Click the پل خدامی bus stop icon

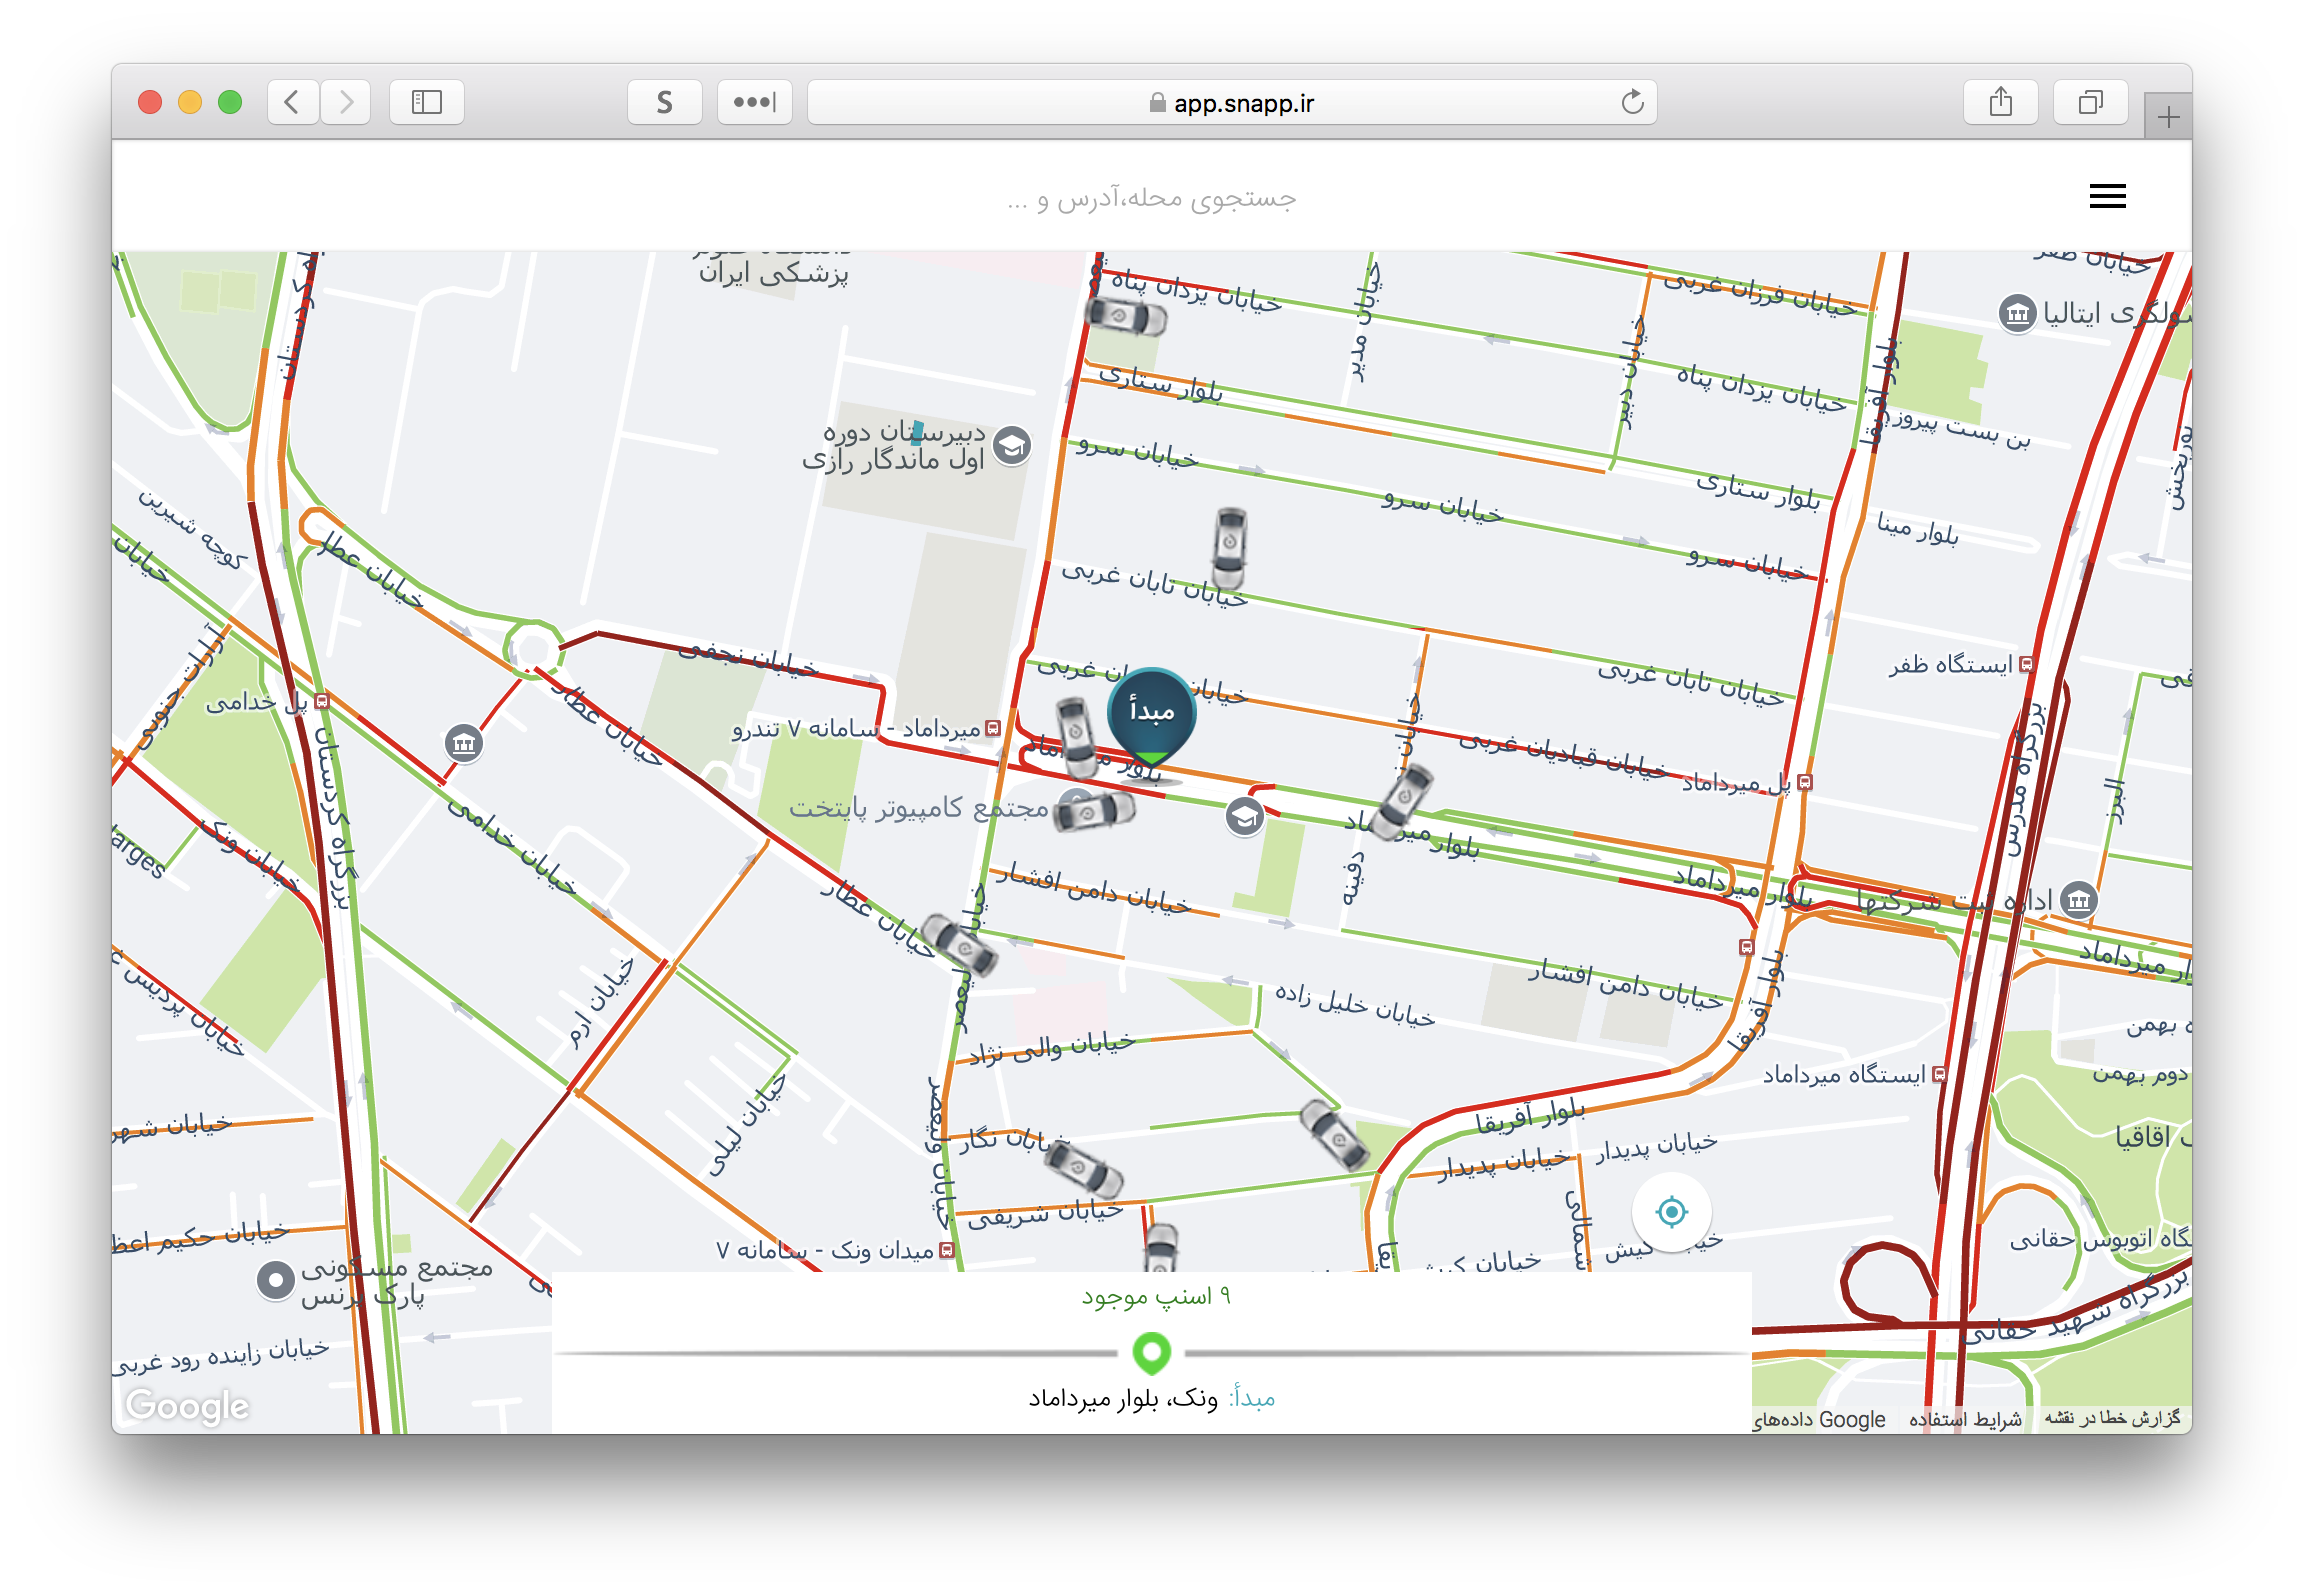(x=322, y=702)
